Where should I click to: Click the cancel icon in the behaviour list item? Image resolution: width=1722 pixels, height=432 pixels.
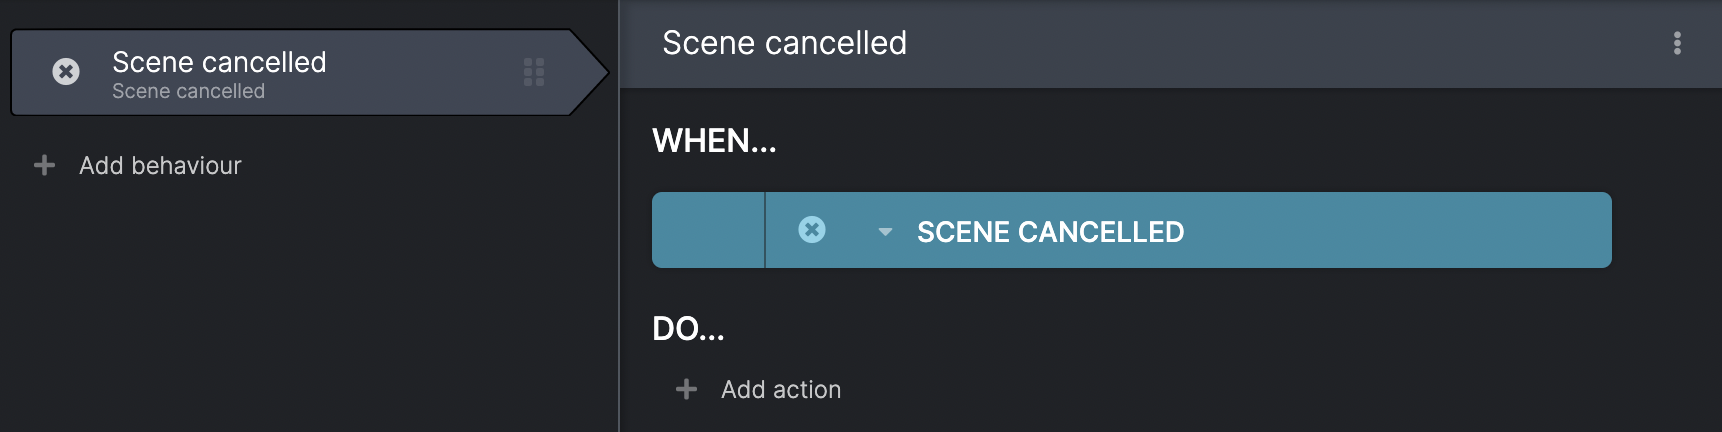(66, 72)
